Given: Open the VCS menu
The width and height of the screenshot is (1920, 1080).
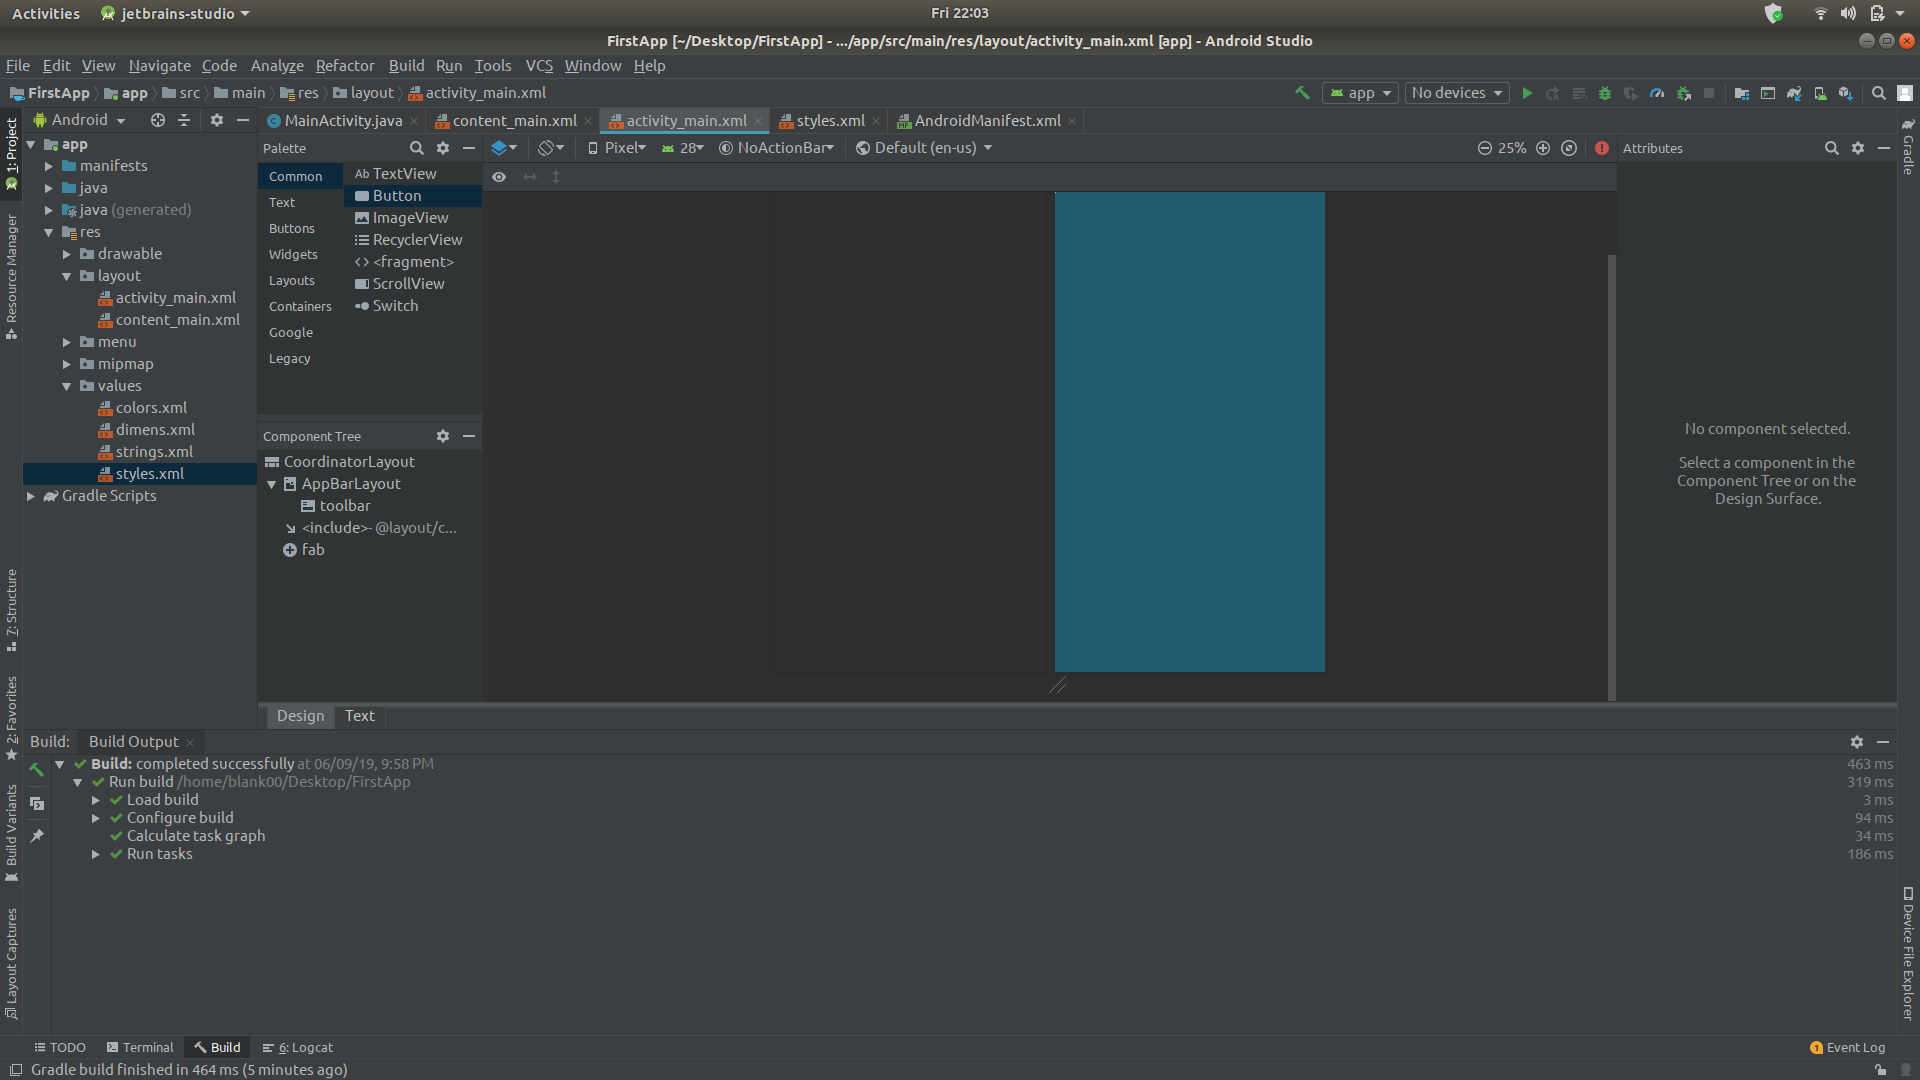Looking at the screenshot, I should coord(539,66).
